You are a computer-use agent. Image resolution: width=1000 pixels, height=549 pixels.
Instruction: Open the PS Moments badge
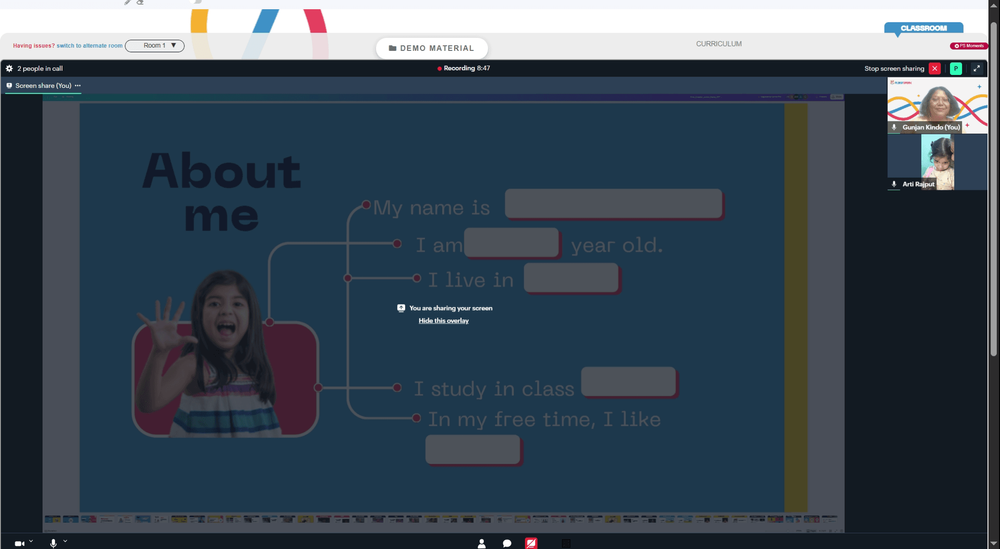coord(969,46)
